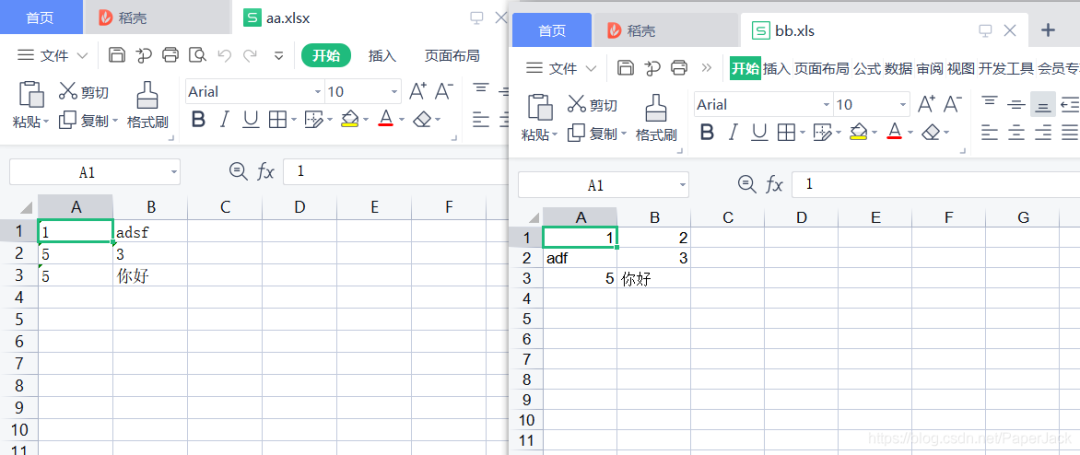Open font size dropdown in bb.xls
This screenshot has height=455, width=1080.
[903, 105]
